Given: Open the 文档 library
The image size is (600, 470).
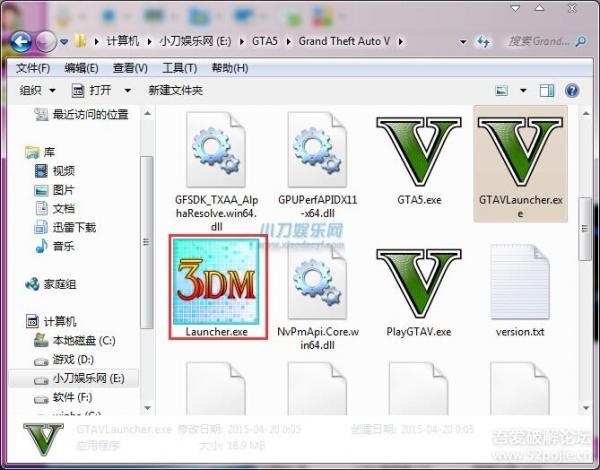Looking at the screenshot, I should coord(54,209).
